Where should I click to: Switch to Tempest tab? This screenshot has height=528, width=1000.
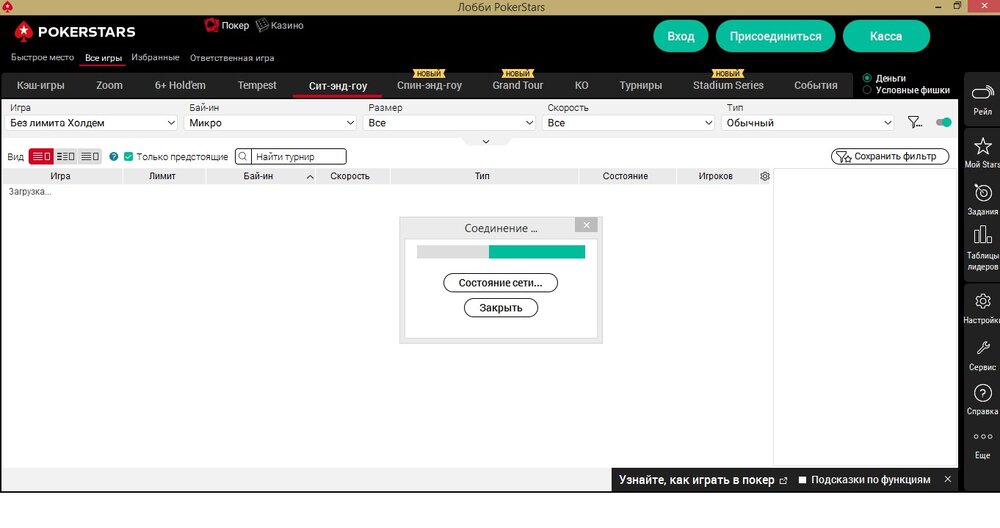click(x=257, y=85)
